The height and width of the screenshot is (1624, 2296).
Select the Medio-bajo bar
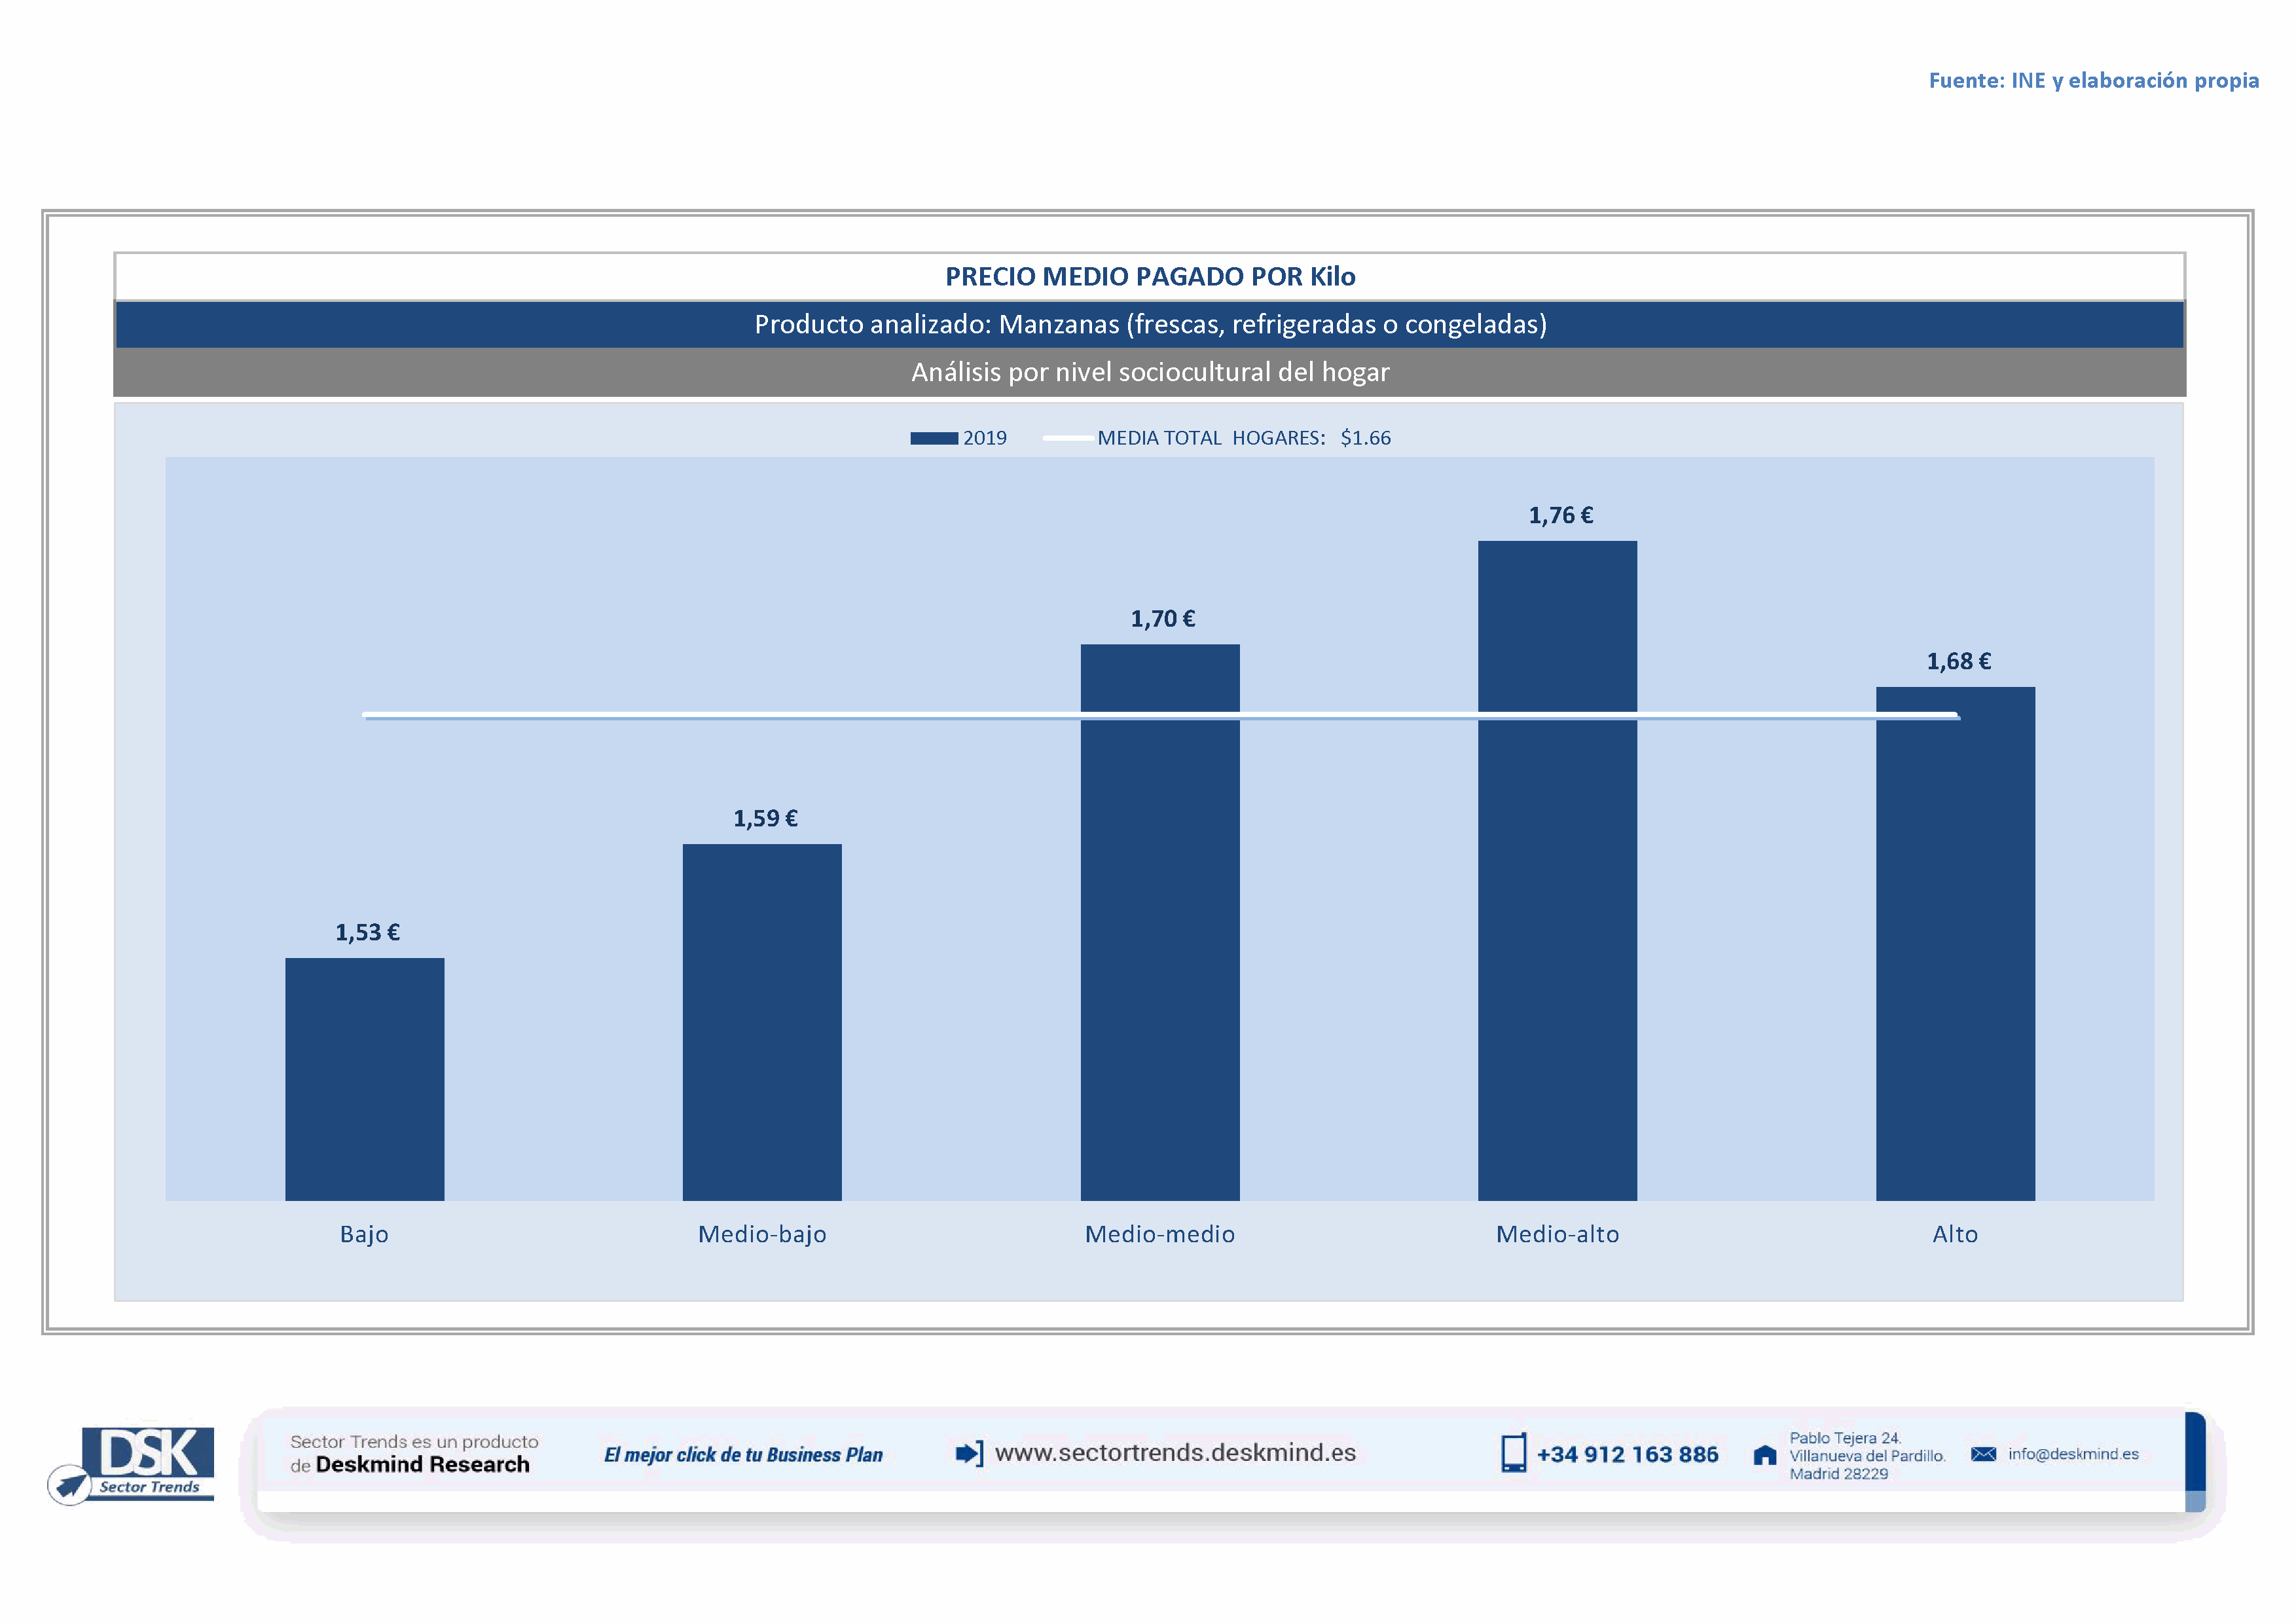click(762, 1022)
